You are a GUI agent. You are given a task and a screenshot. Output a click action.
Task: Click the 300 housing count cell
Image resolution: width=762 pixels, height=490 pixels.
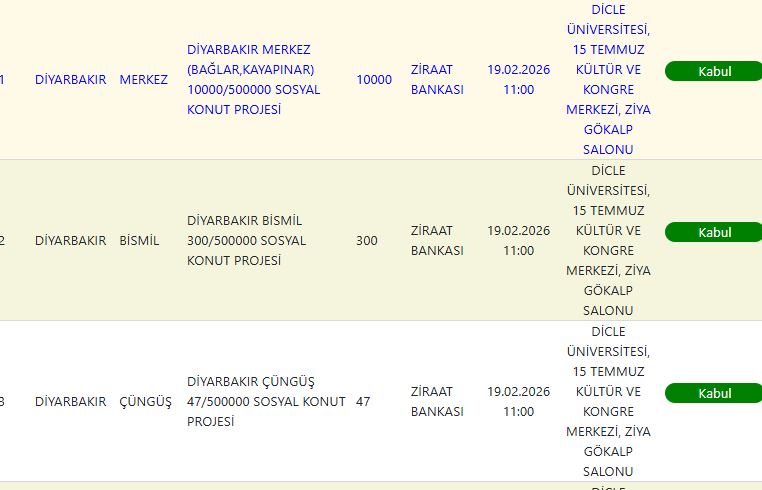[366, 241]
